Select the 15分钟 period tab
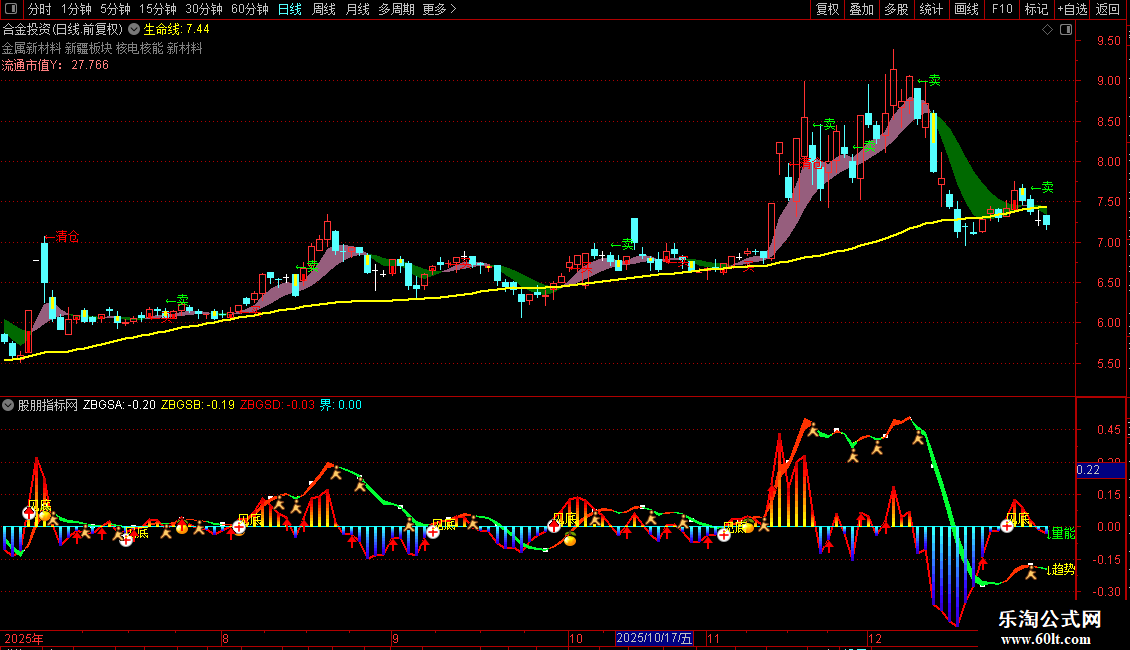Image resolution: width=1130 pixels, height=650 pixels. [158, 9]
